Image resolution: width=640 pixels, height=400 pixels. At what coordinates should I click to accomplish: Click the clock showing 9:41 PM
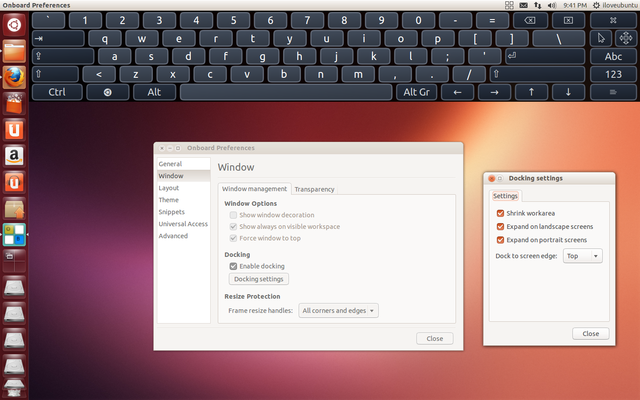(575, 5)
